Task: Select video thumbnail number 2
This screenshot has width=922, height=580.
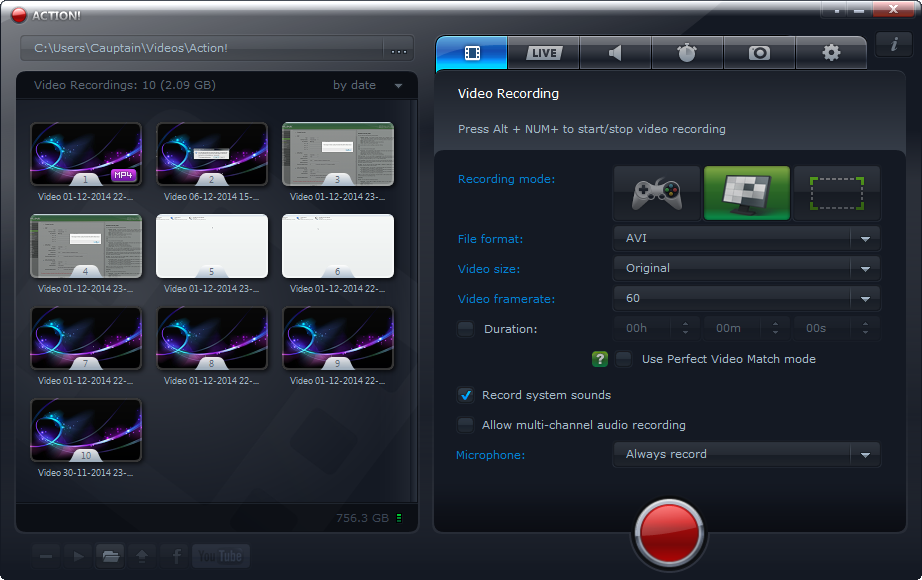Action: click(x=212, y=154)
